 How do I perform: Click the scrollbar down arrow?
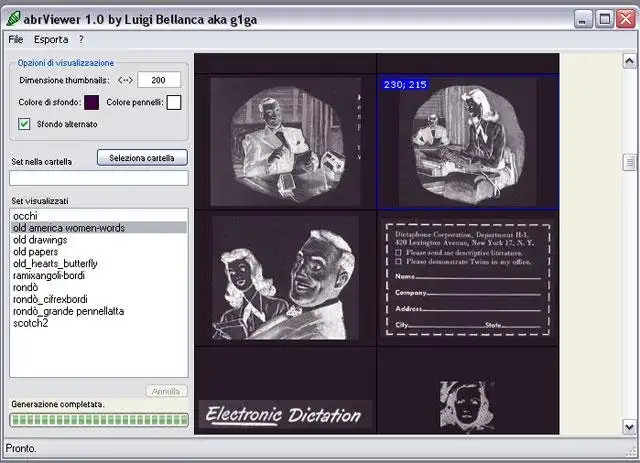coord(629,427)
